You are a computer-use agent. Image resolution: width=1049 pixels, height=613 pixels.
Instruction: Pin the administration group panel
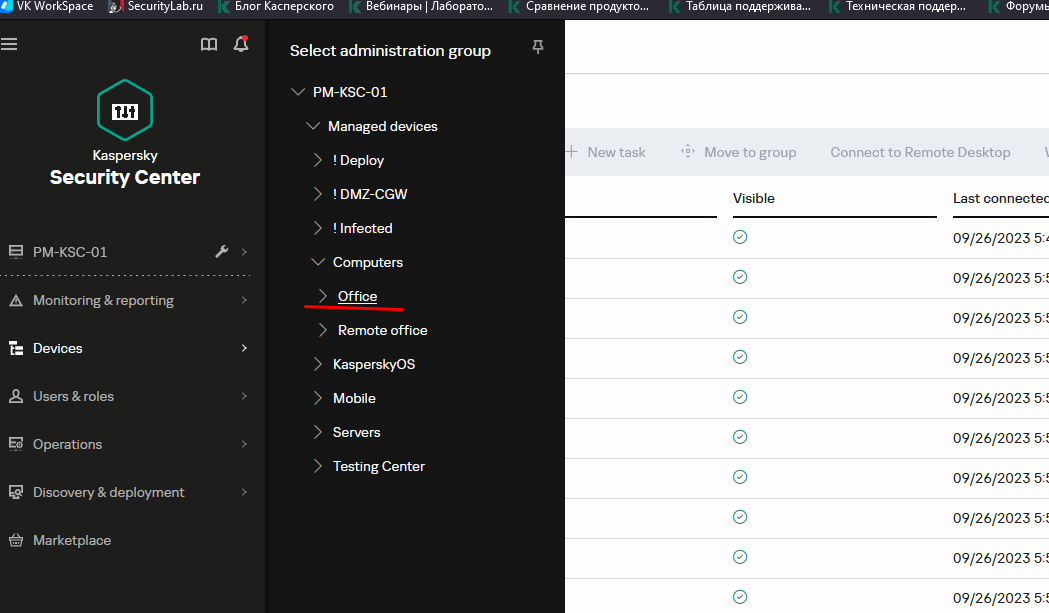tap(538, 47)
